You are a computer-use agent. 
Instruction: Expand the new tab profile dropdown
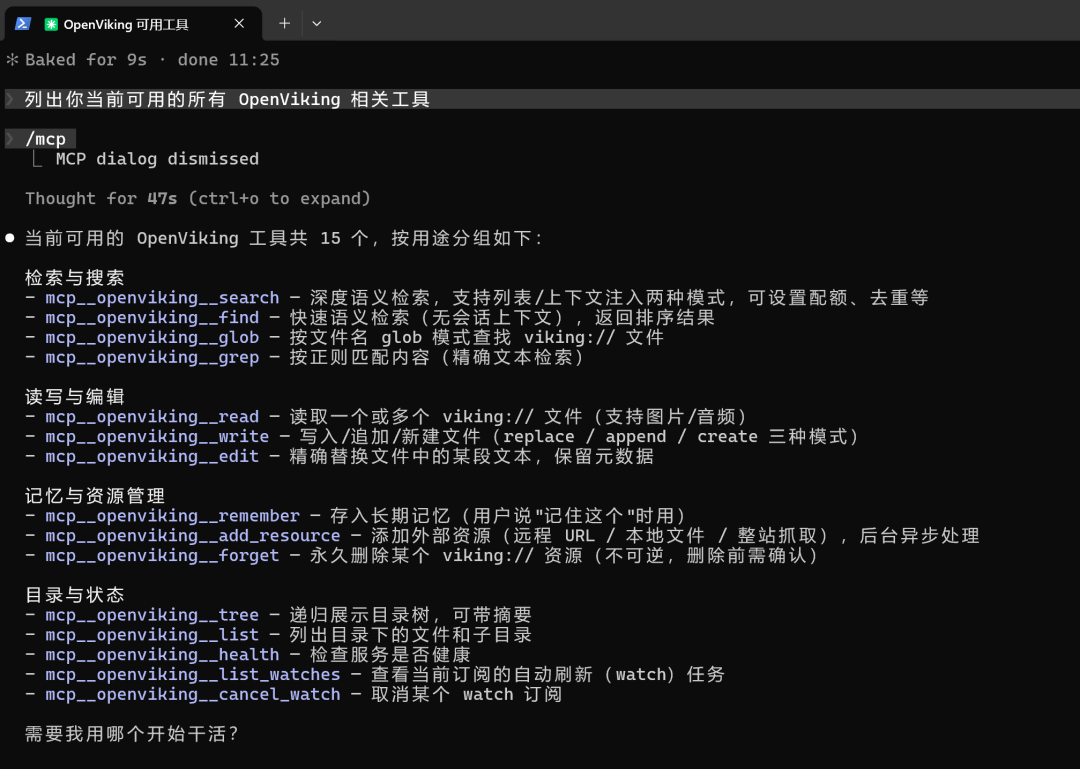pyautogui.click(x=317, y=23)
